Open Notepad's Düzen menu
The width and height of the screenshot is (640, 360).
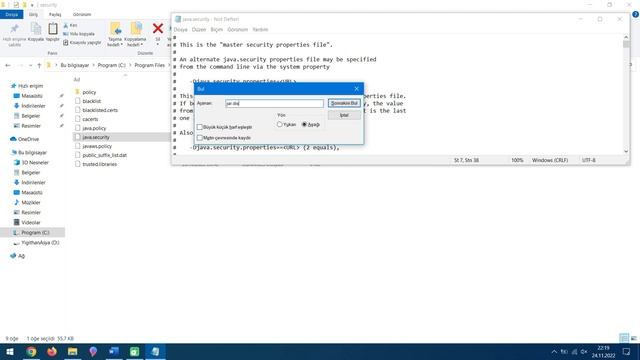[x=199, y=30]
